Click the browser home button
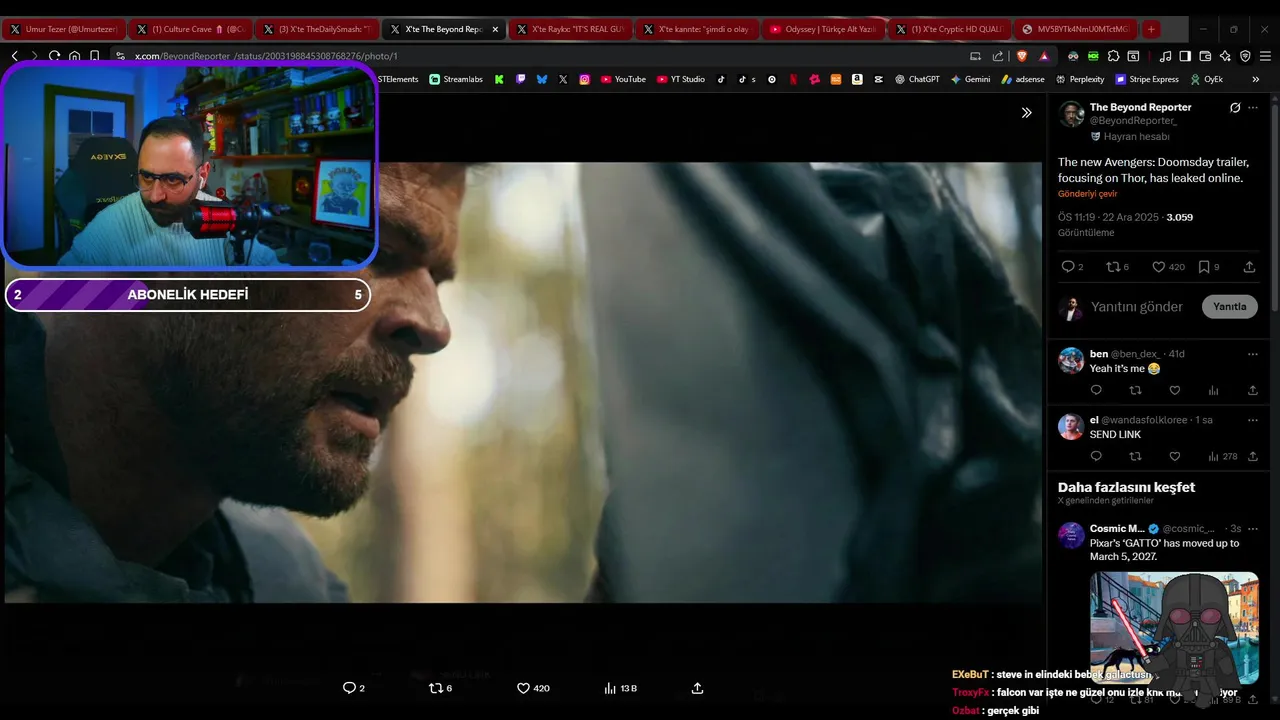The width and height of the screenshot is (1280, 720). coord(74,56)
